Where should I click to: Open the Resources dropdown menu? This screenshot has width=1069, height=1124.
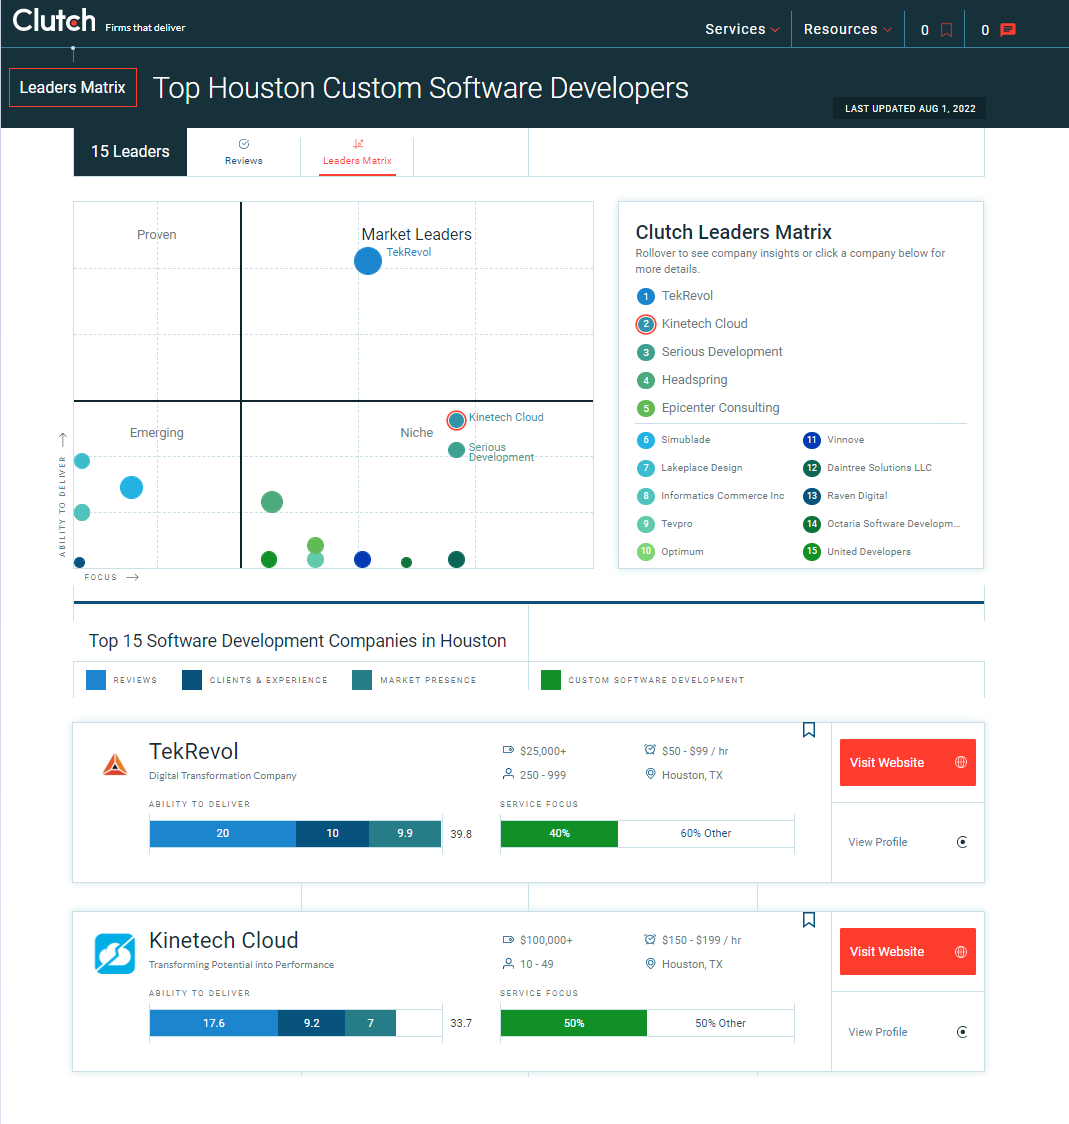coord(847,29)
